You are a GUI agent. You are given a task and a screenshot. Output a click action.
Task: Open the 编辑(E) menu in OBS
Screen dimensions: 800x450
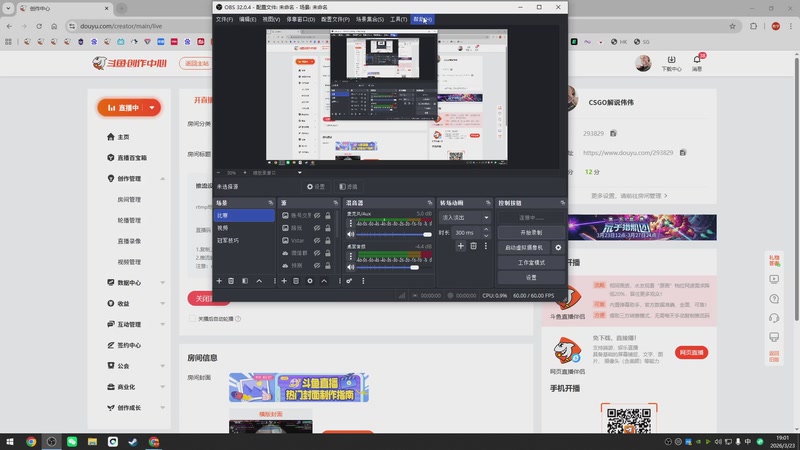pos(247,19)
